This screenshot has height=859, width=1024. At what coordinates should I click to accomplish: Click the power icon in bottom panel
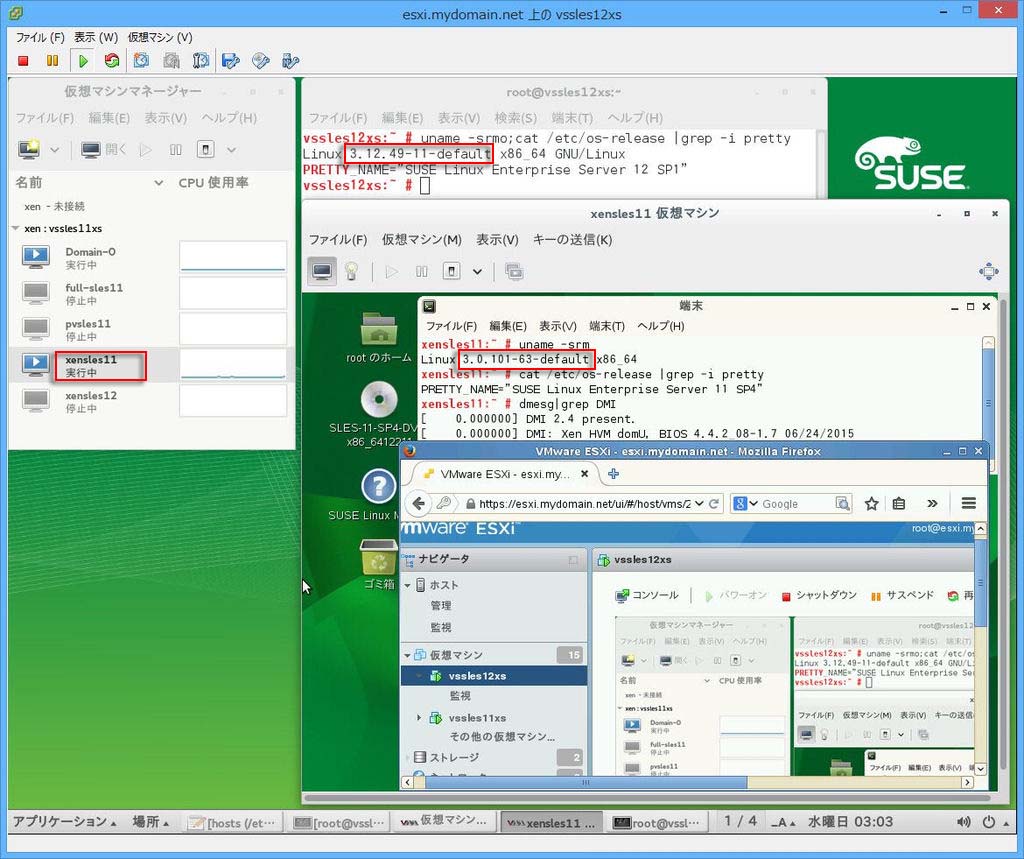pyautogui.click(x=989, y=822)
